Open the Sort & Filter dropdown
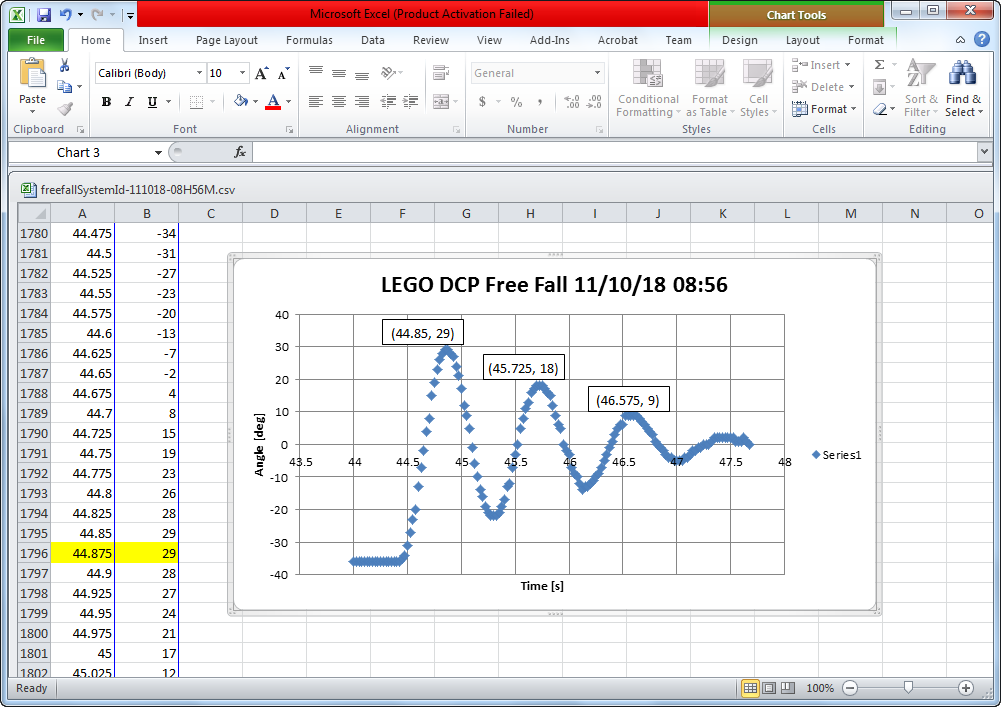This screenshot has width=1001, height=707. point(921,88)
